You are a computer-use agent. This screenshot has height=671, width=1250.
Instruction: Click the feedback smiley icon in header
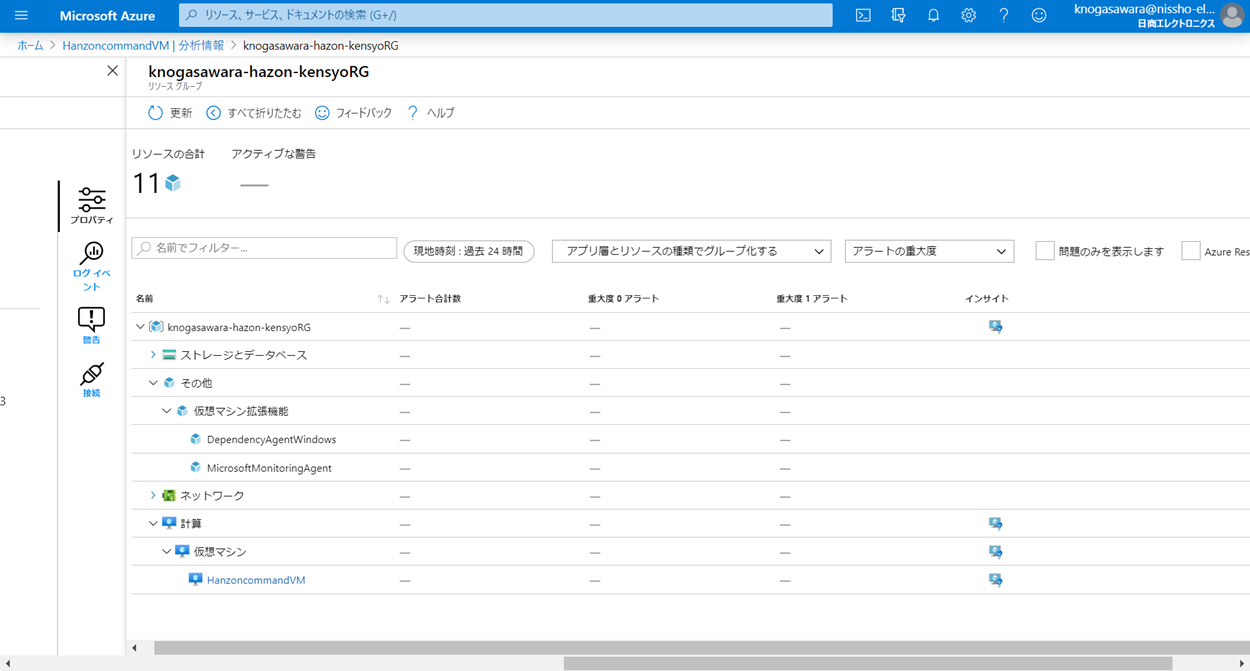click(1039, 15)
